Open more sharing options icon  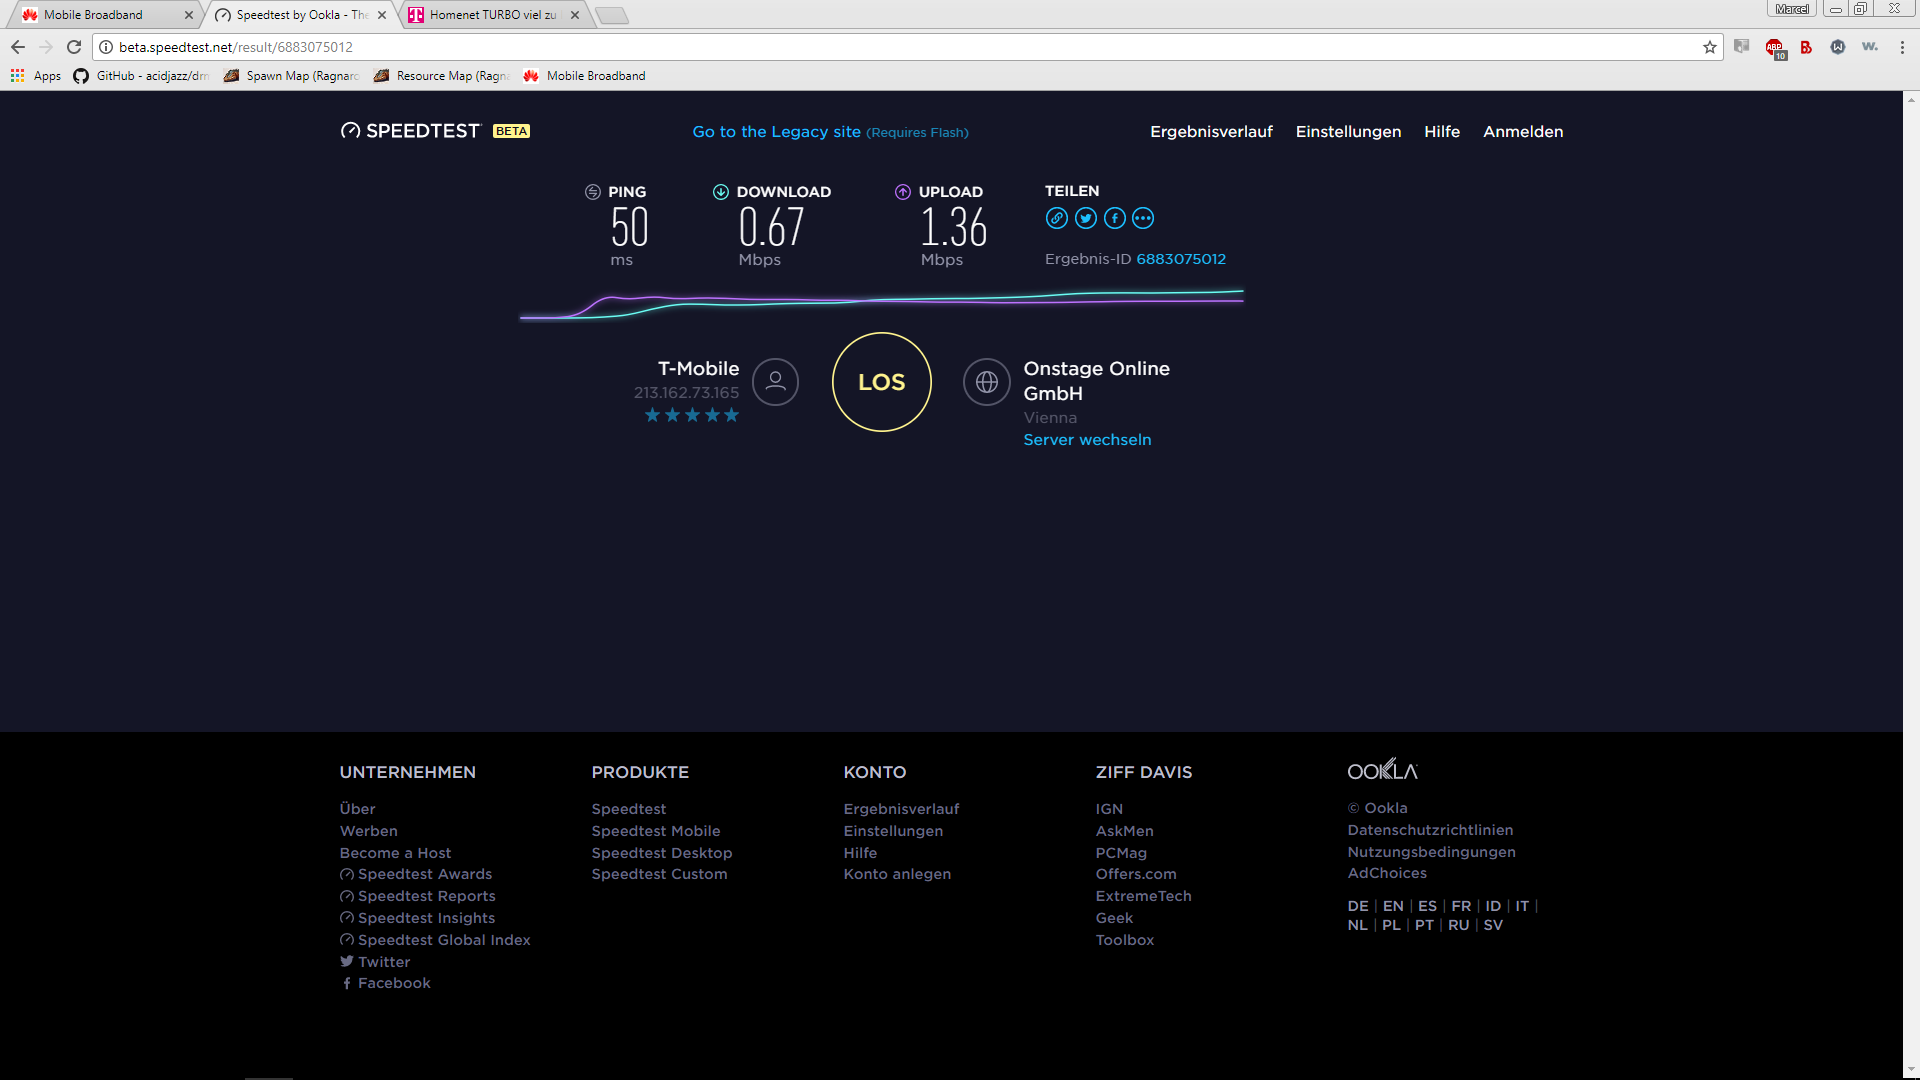coord(1143,218)
